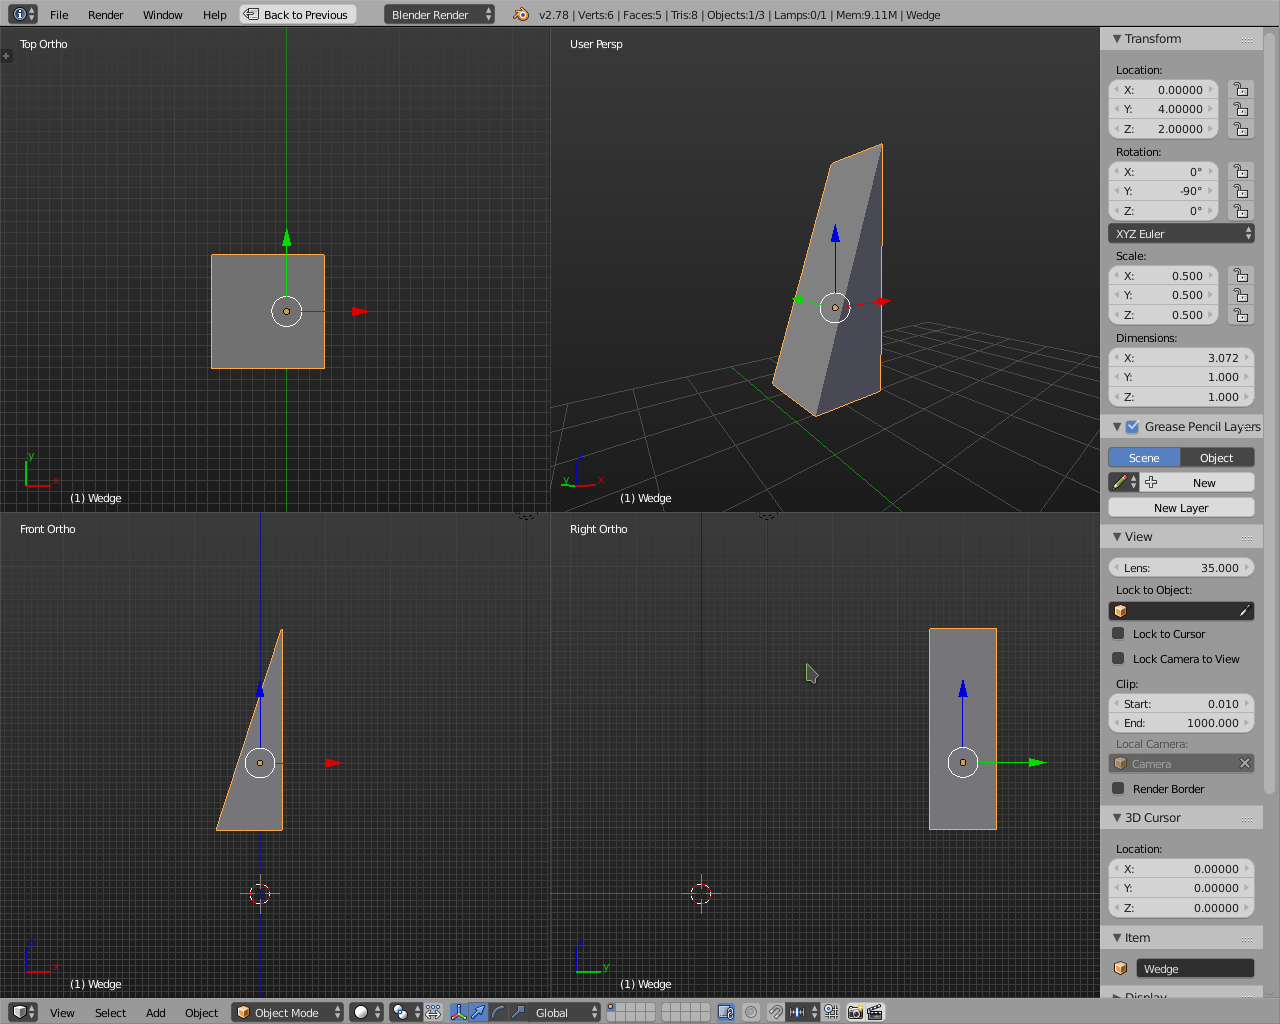Click the OpenGL render animation clapperboard icon

click(x=875, y=1012)
